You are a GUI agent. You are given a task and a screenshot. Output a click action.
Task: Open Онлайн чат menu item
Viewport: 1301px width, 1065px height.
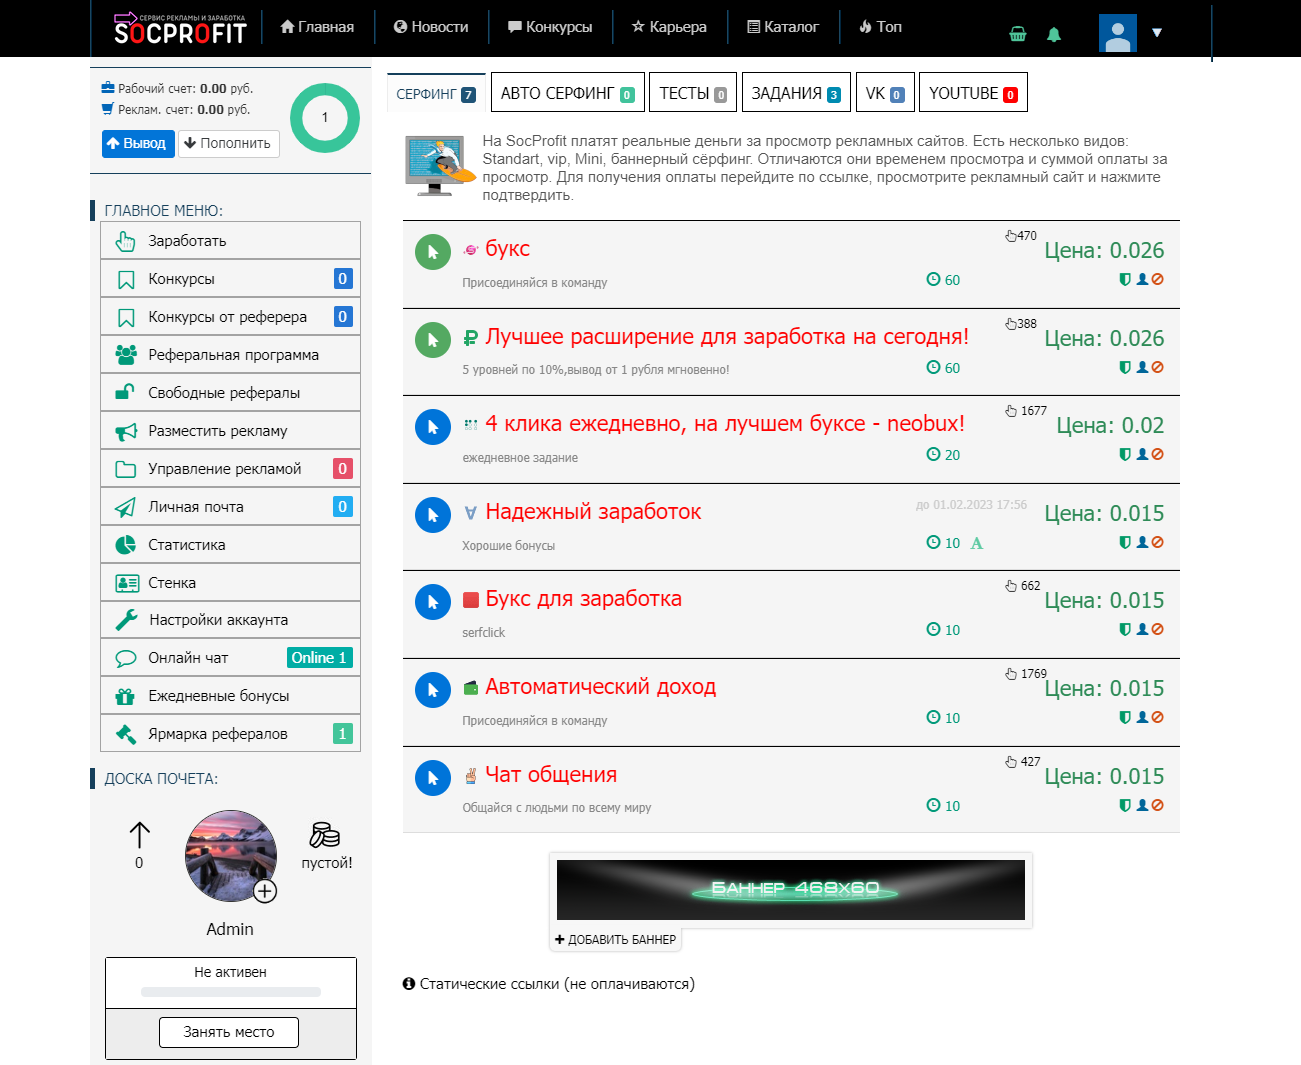coord(230,658)
